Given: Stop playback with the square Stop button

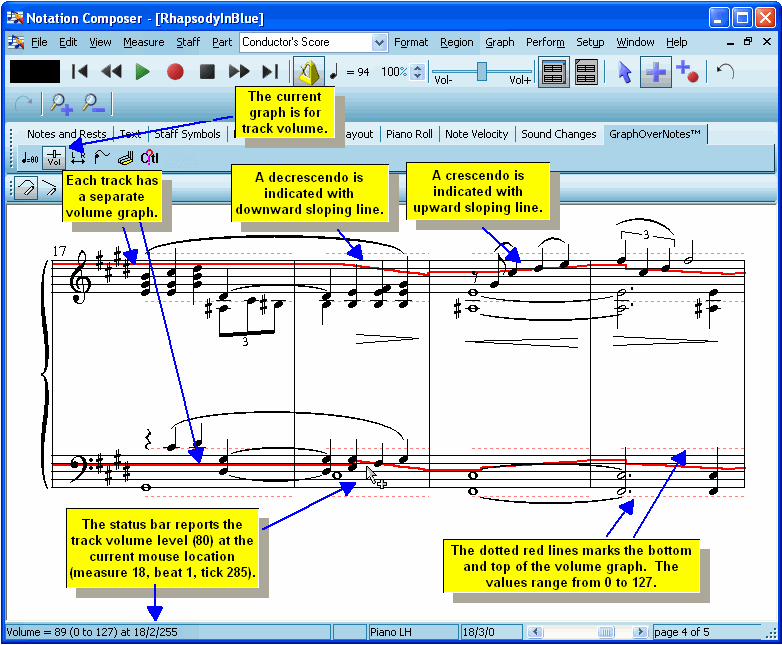Looking at the screenshot, I should click(207, 72).
